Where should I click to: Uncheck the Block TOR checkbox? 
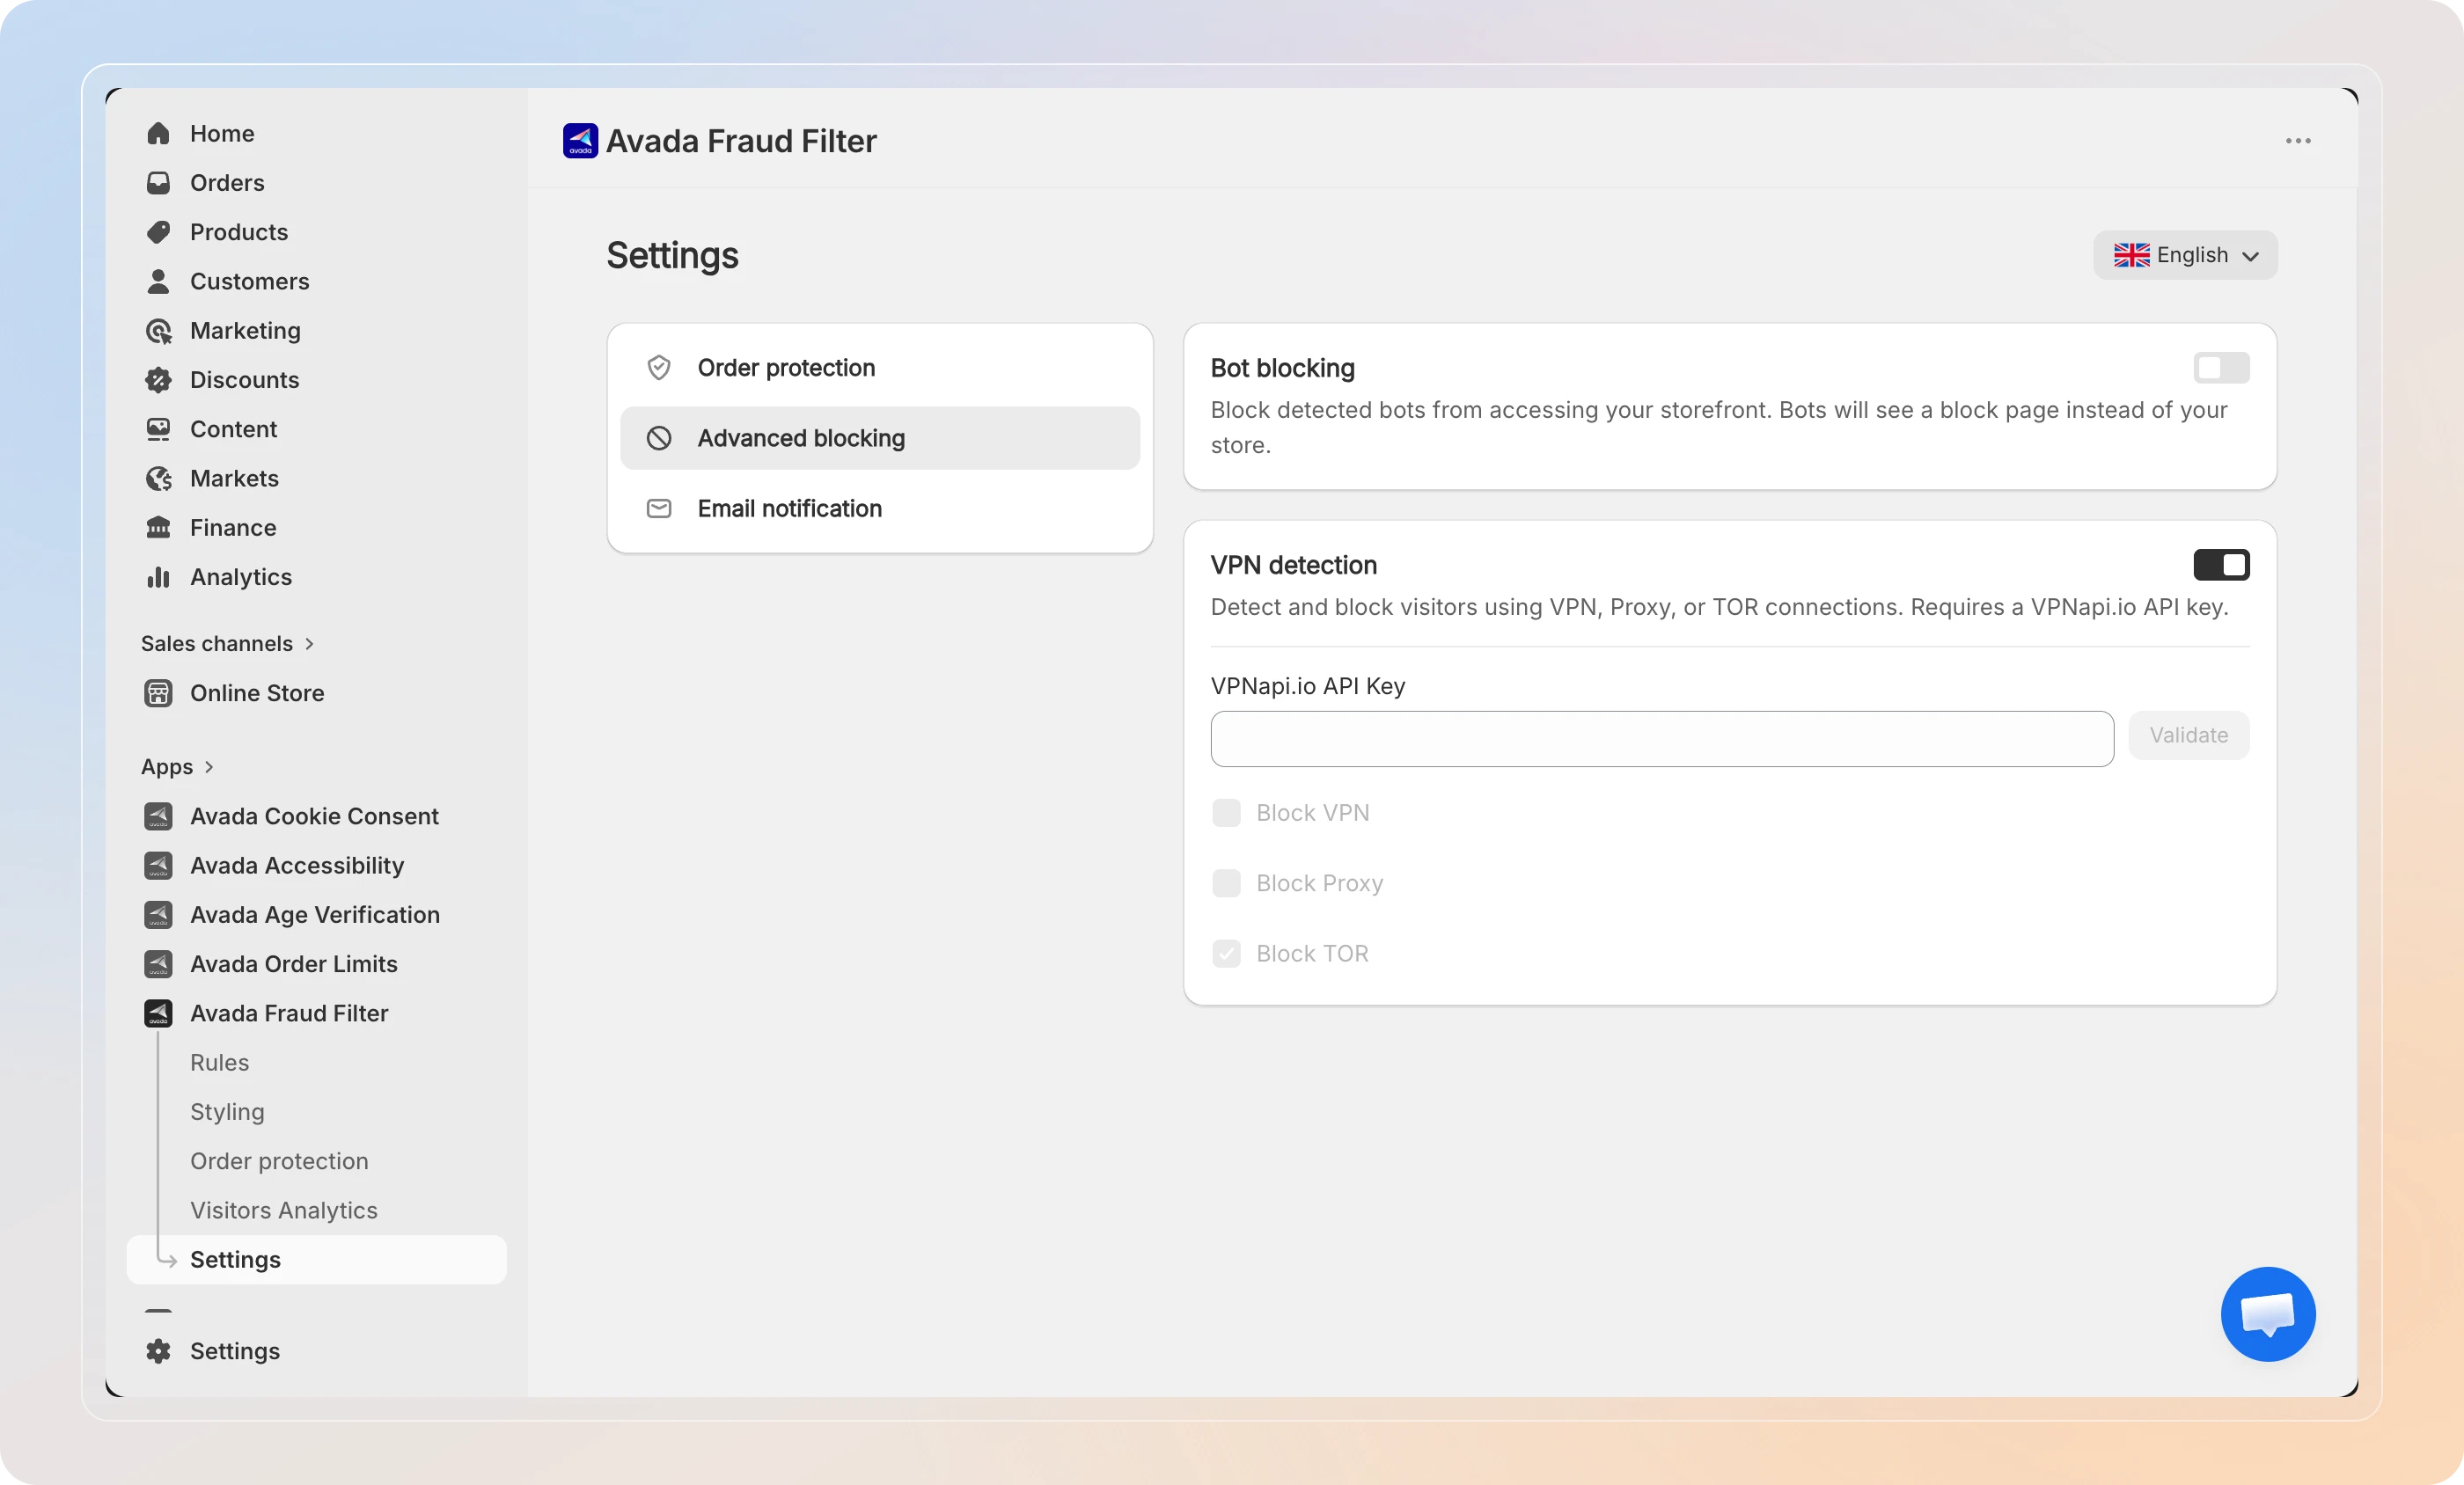[1226, 954]
